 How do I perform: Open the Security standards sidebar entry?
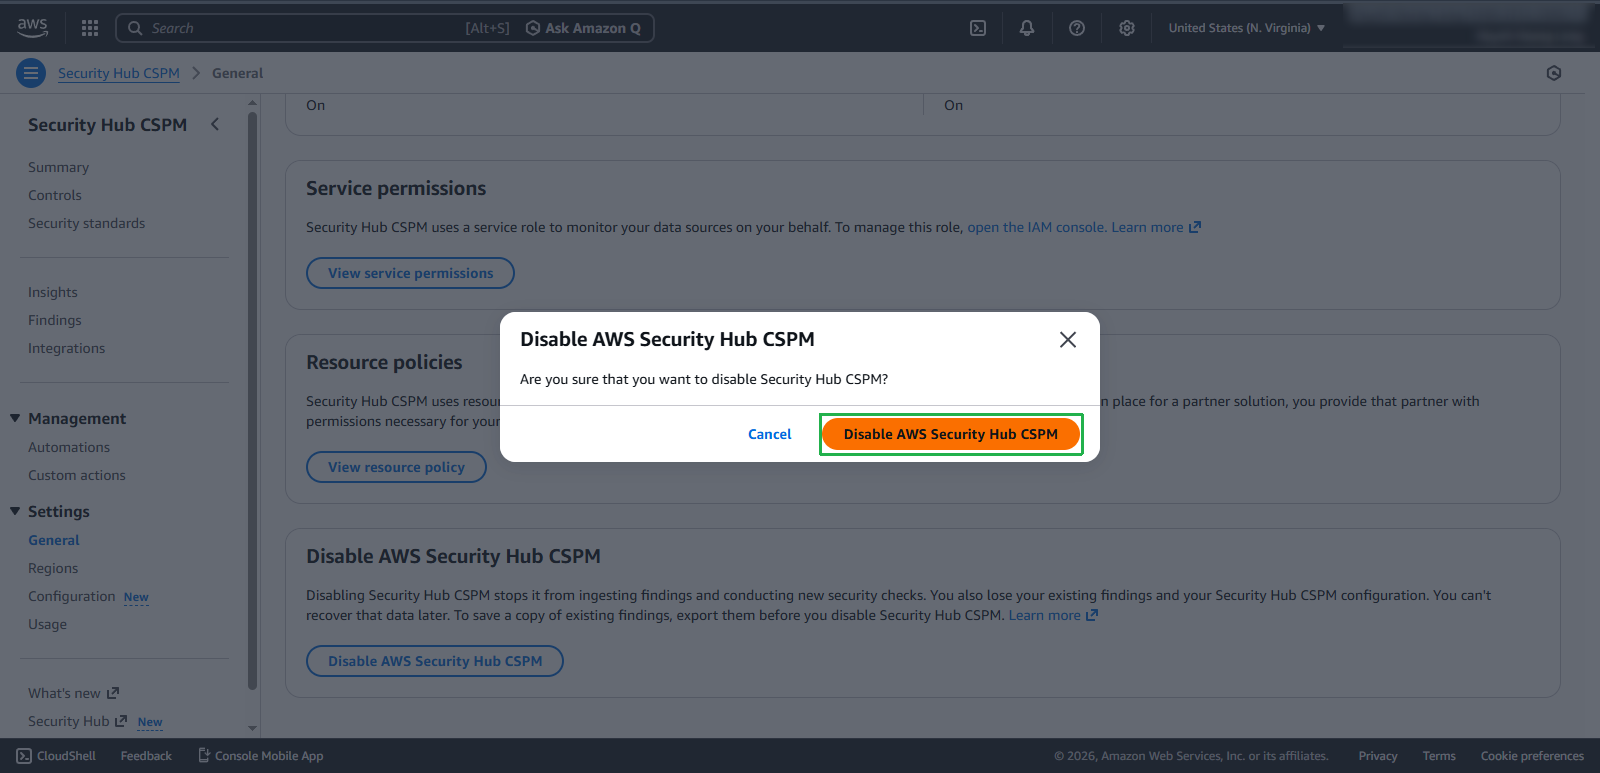86,223
